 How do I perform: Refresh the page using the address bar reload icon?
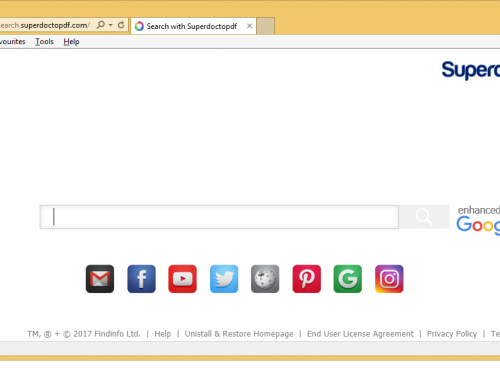coord(121,25)
